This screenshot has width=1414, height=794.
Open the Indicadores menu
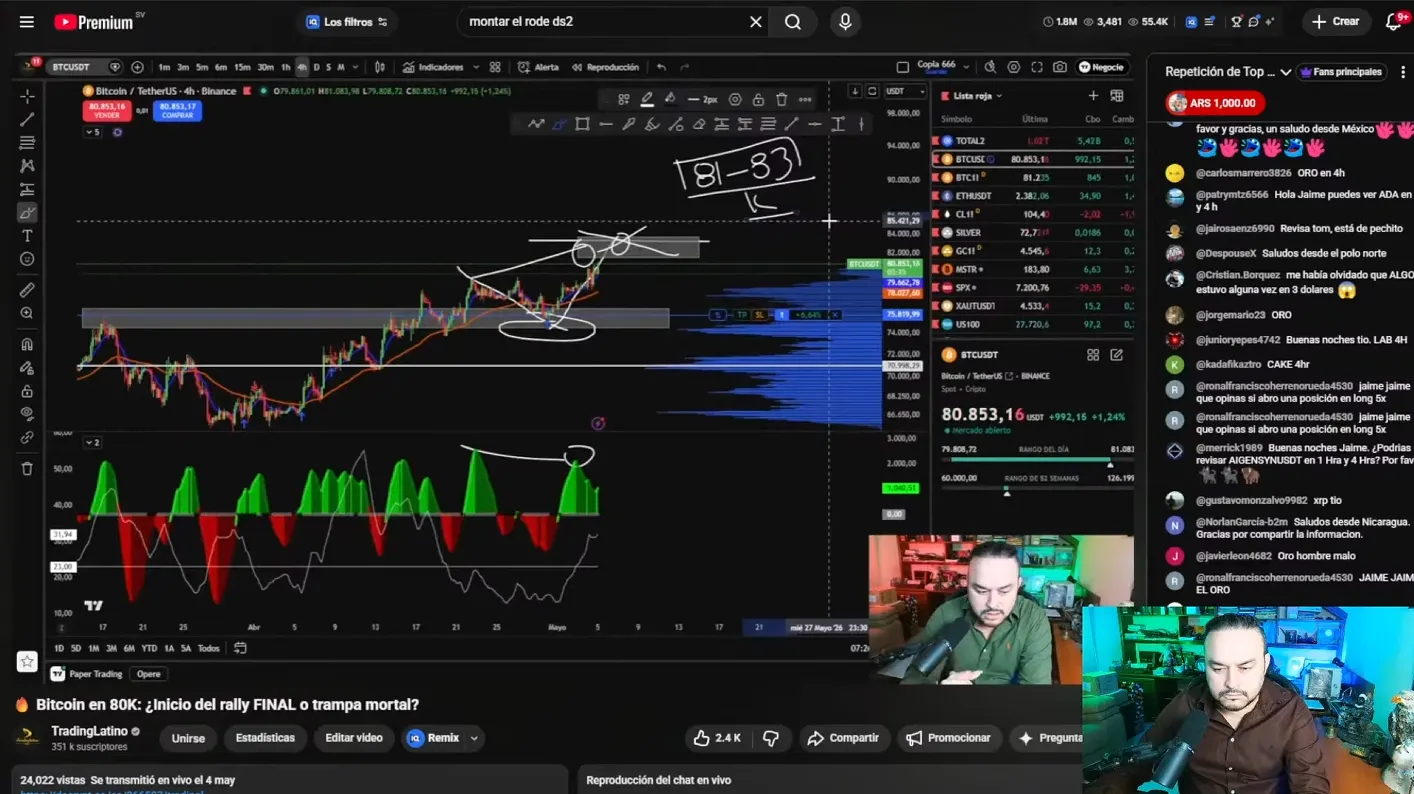coord(433,67)
